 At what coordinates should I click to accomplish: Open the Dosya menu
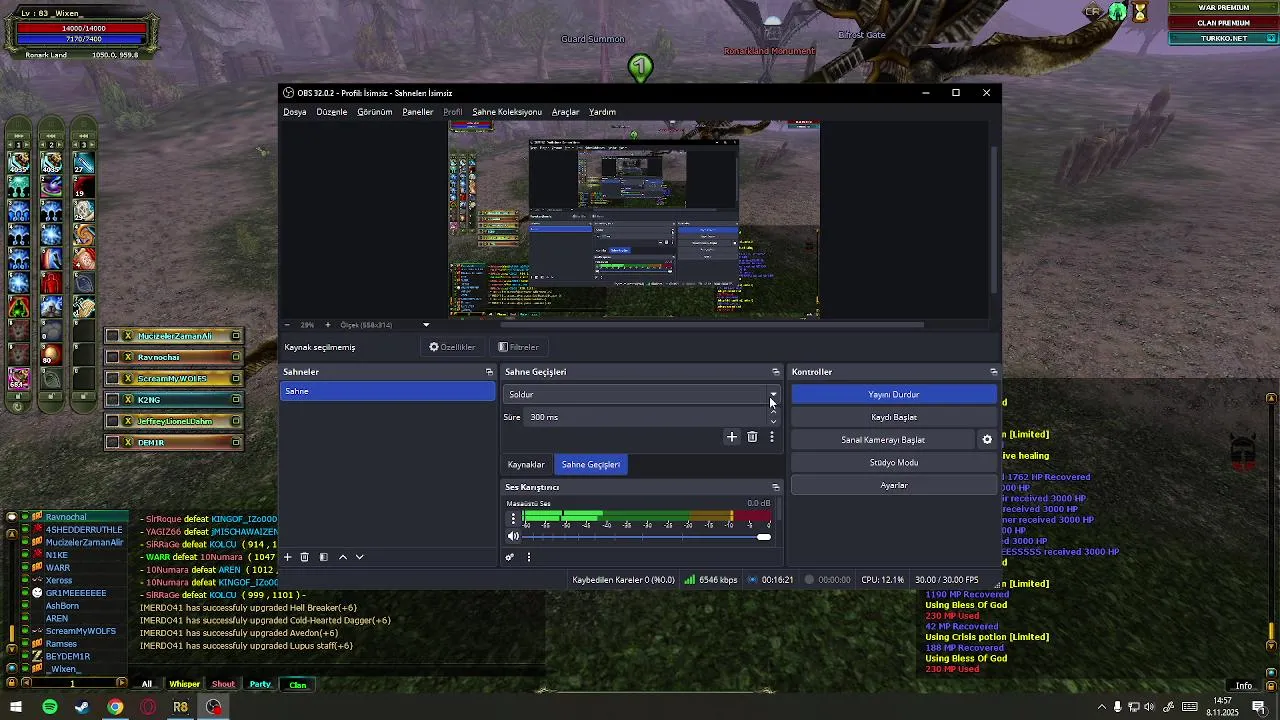[295, 112]
